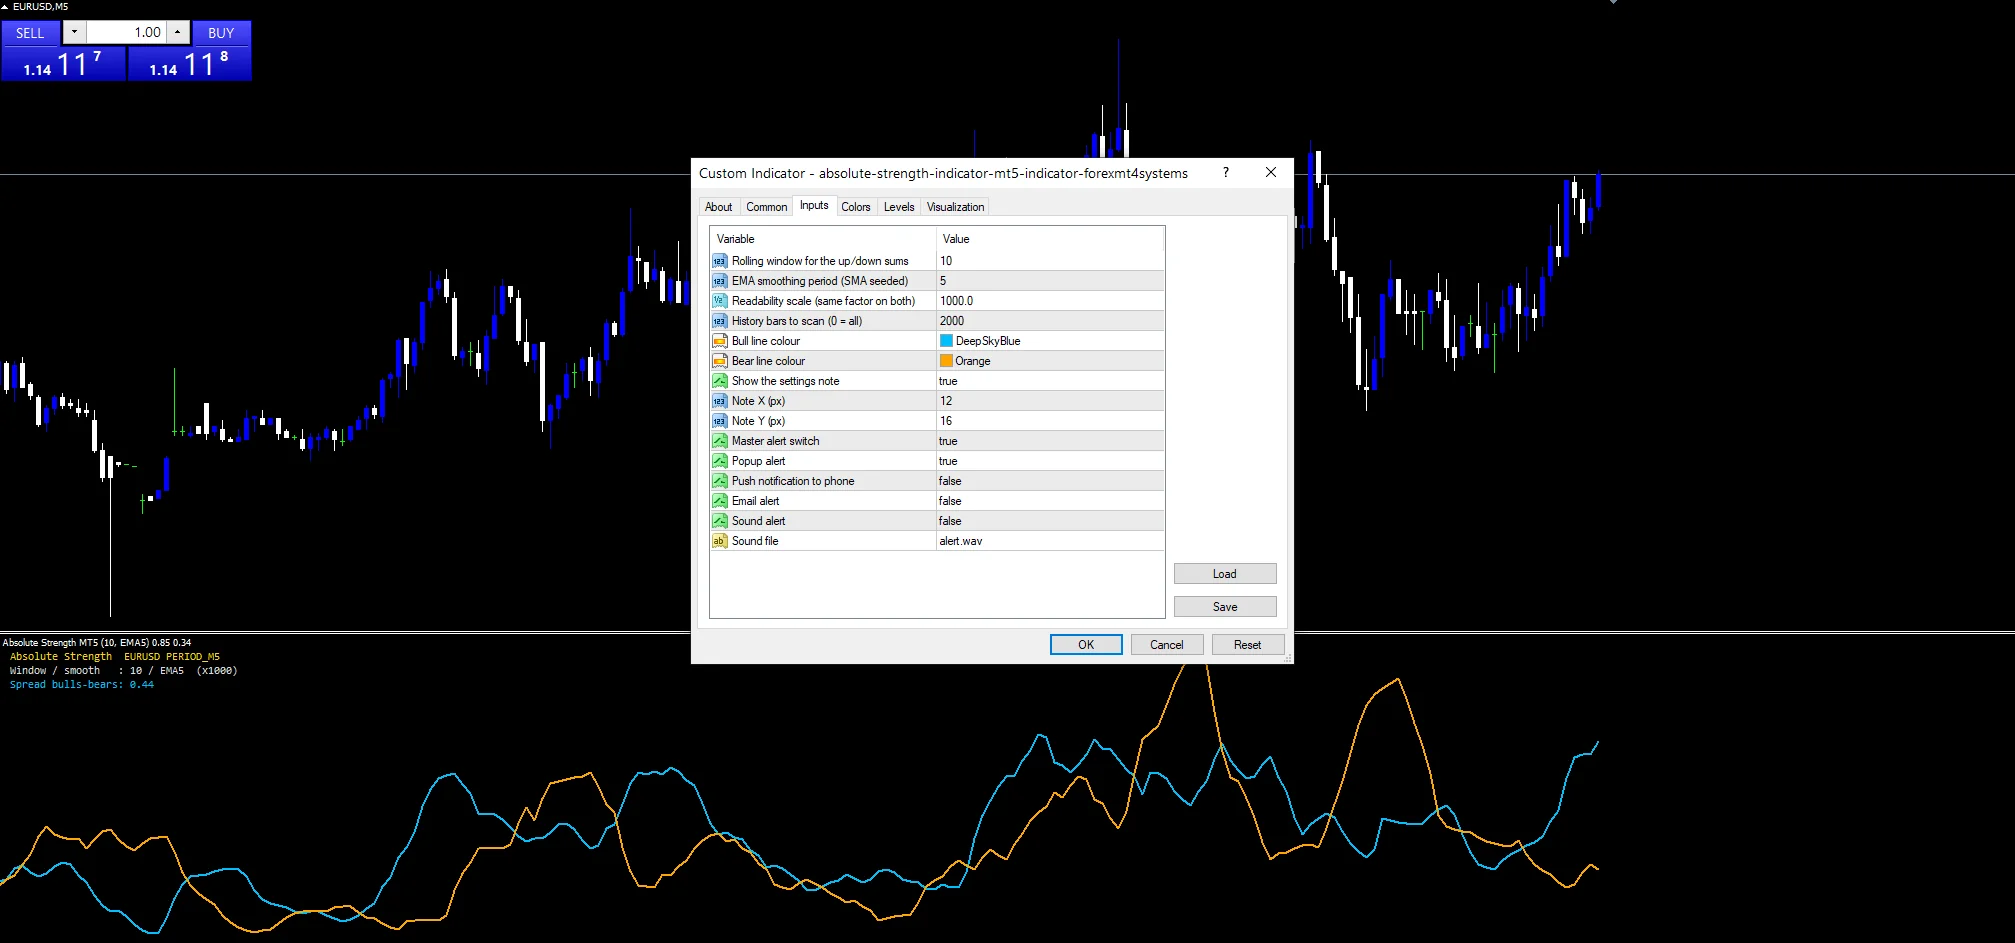Toggle Popup alert true value

(1050, 461)
